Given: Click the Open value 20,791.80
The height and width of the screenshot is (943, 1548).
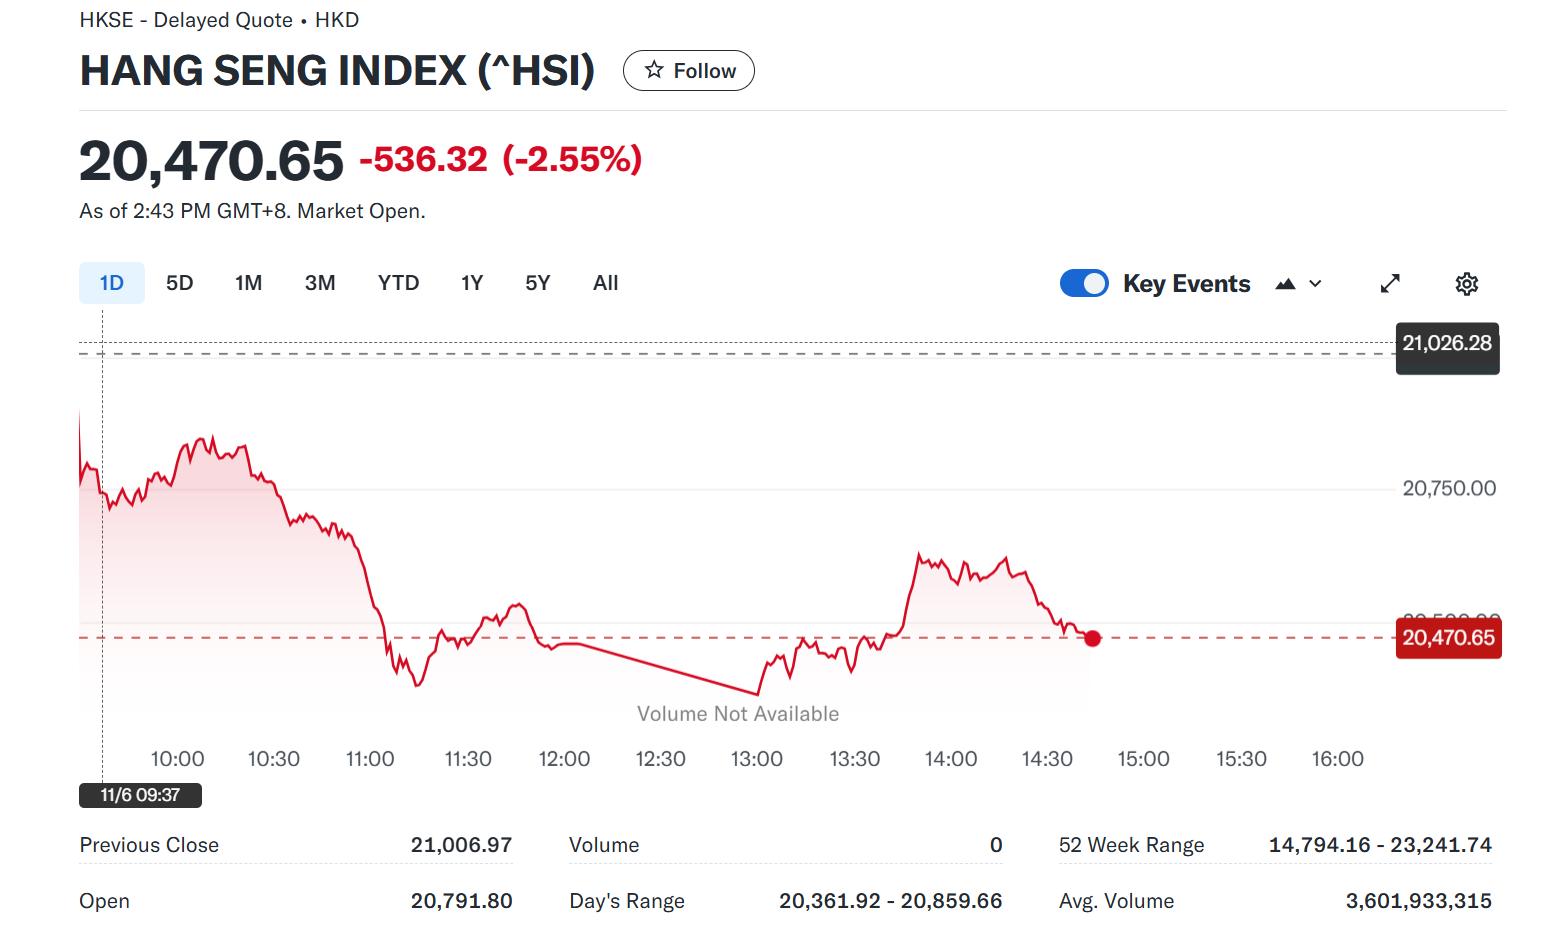Looking at the screenshot, I should 461,901.
